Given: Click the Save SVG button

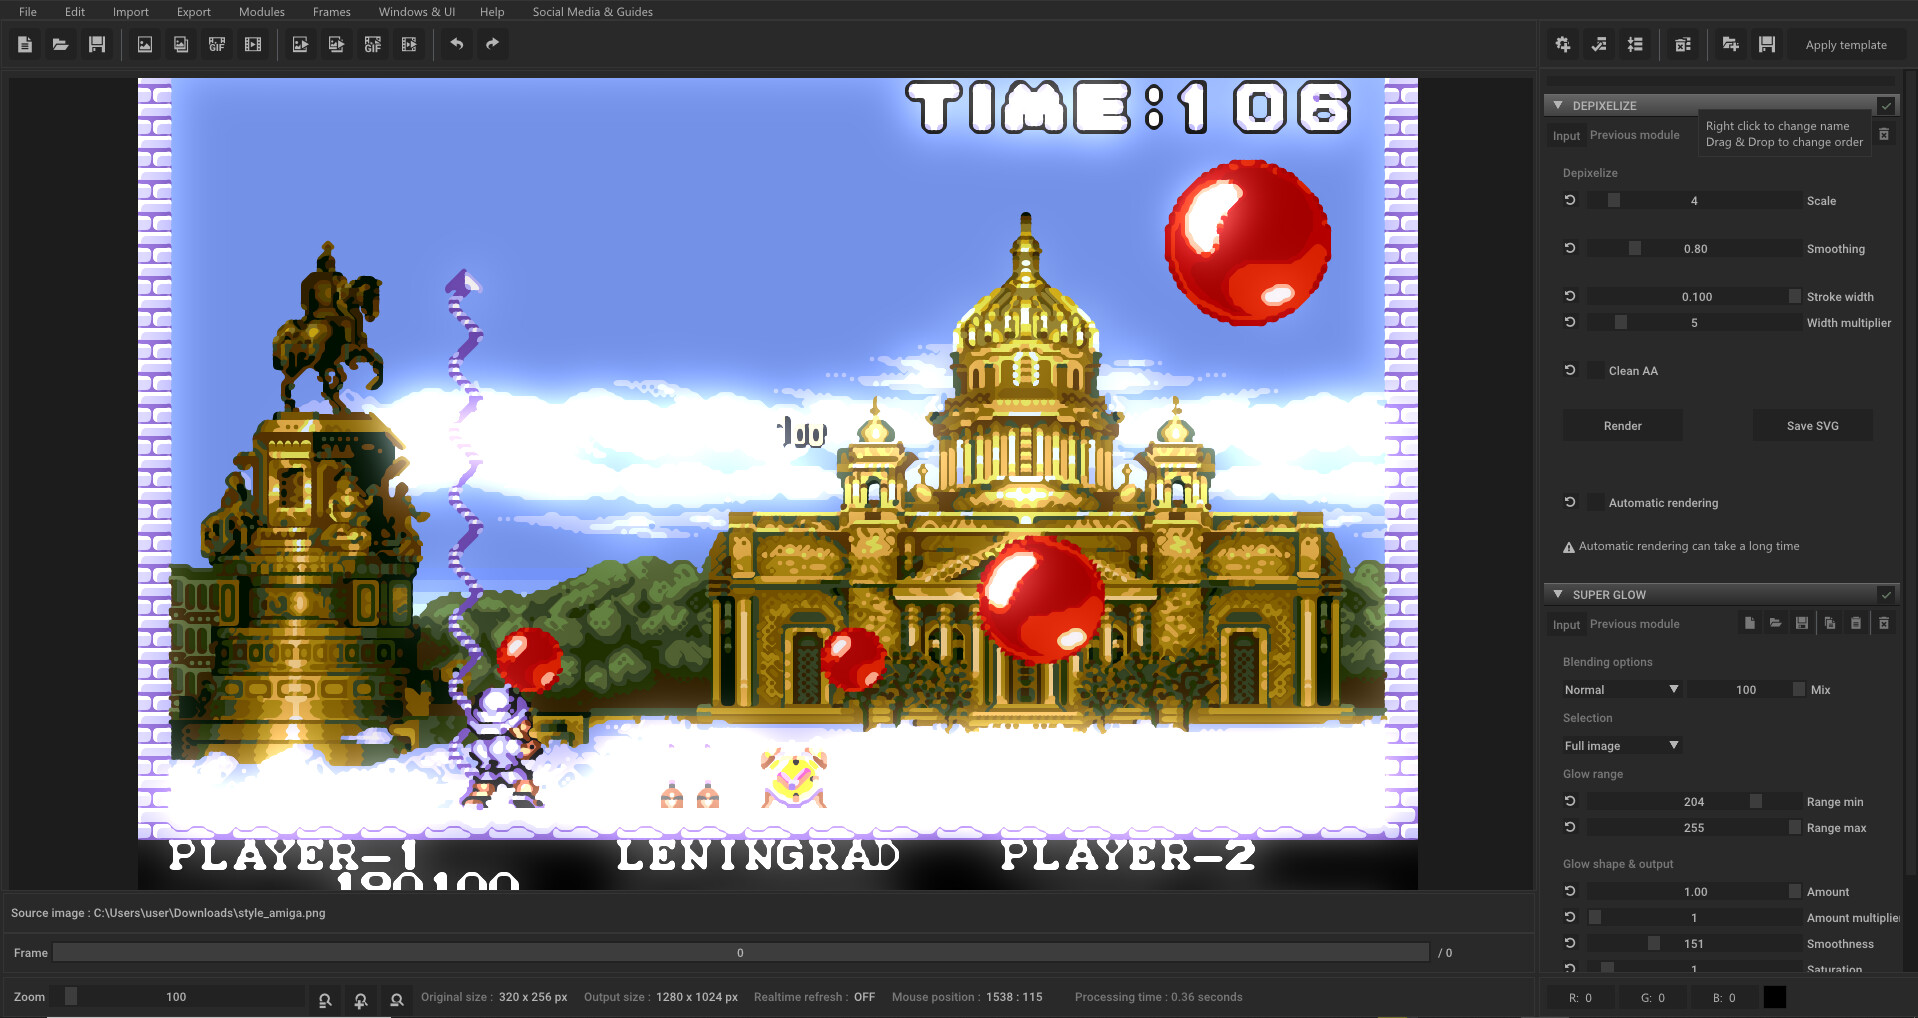Looking at the screenshot, I should click(1812, 425).
